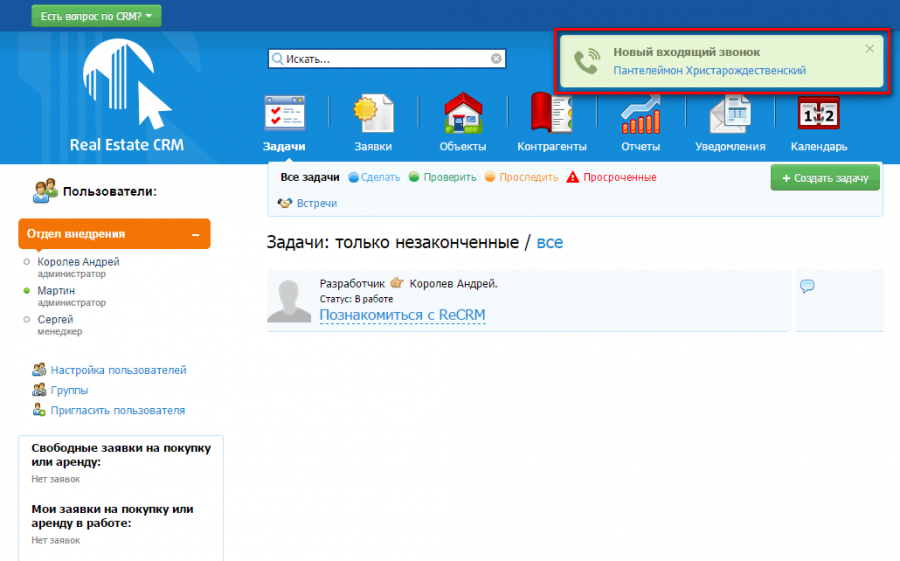
Task: Click the Объекты menu label
Action: click(463, 146)
